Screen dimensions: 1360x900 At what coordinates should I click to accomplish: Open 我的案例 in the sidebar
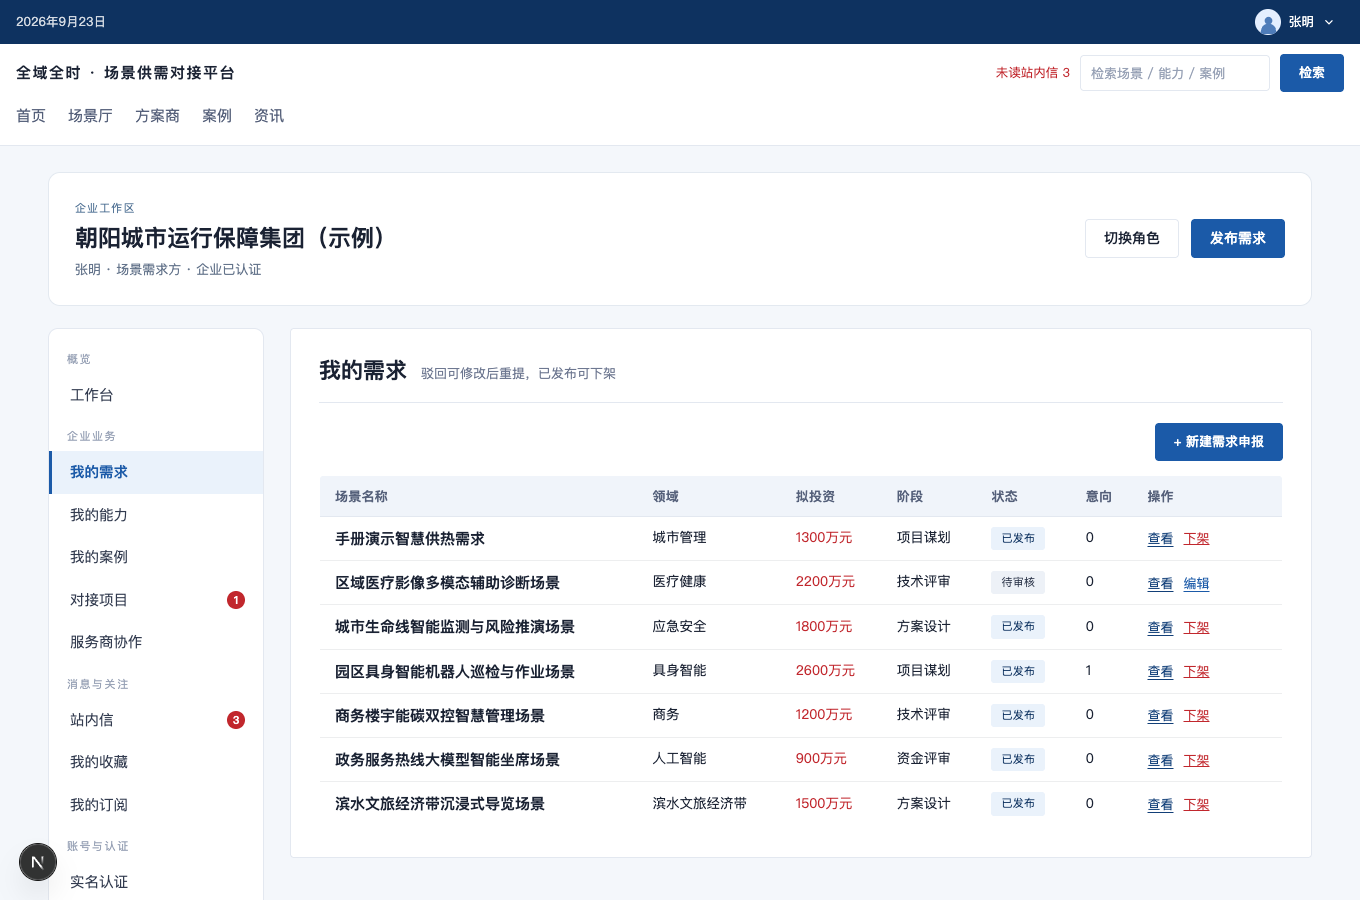pos(156,557)
